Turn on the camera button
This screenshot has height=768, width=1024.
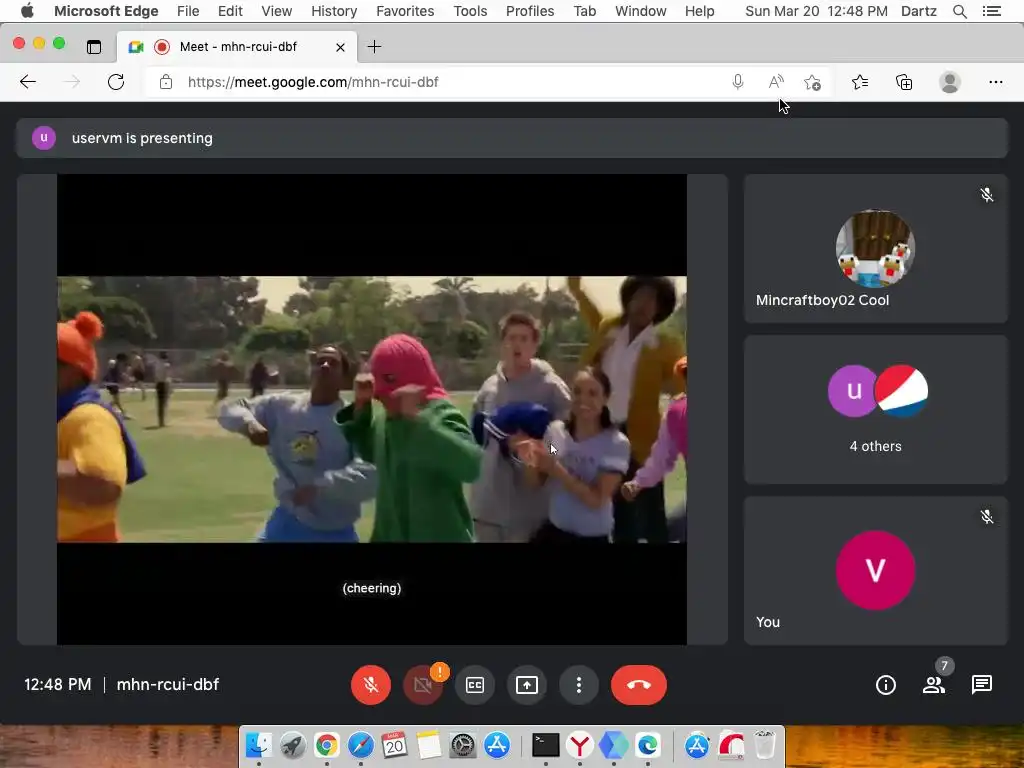point(423,685)
